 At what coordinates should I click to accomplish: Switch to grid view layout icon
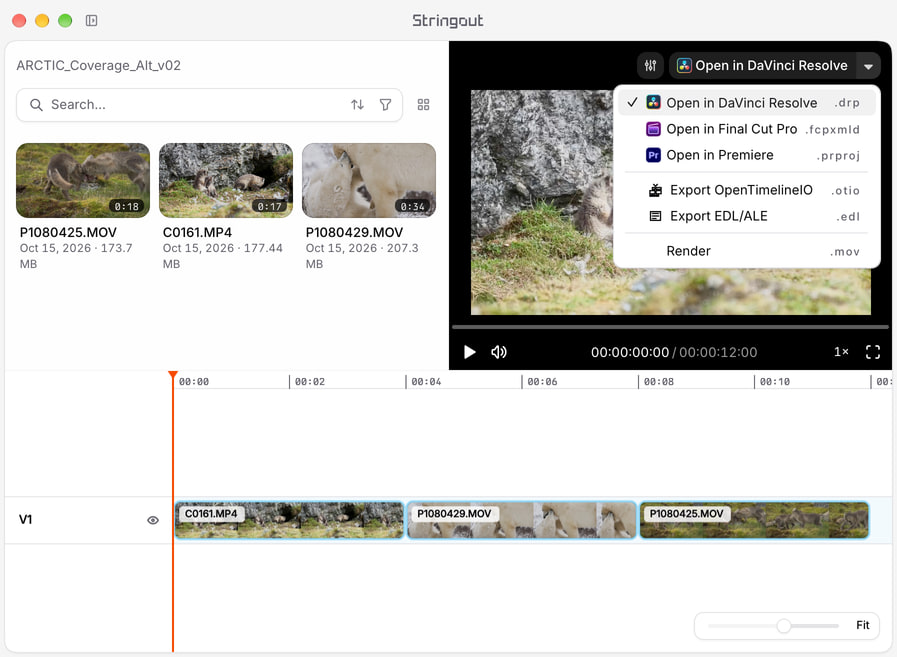423,105
